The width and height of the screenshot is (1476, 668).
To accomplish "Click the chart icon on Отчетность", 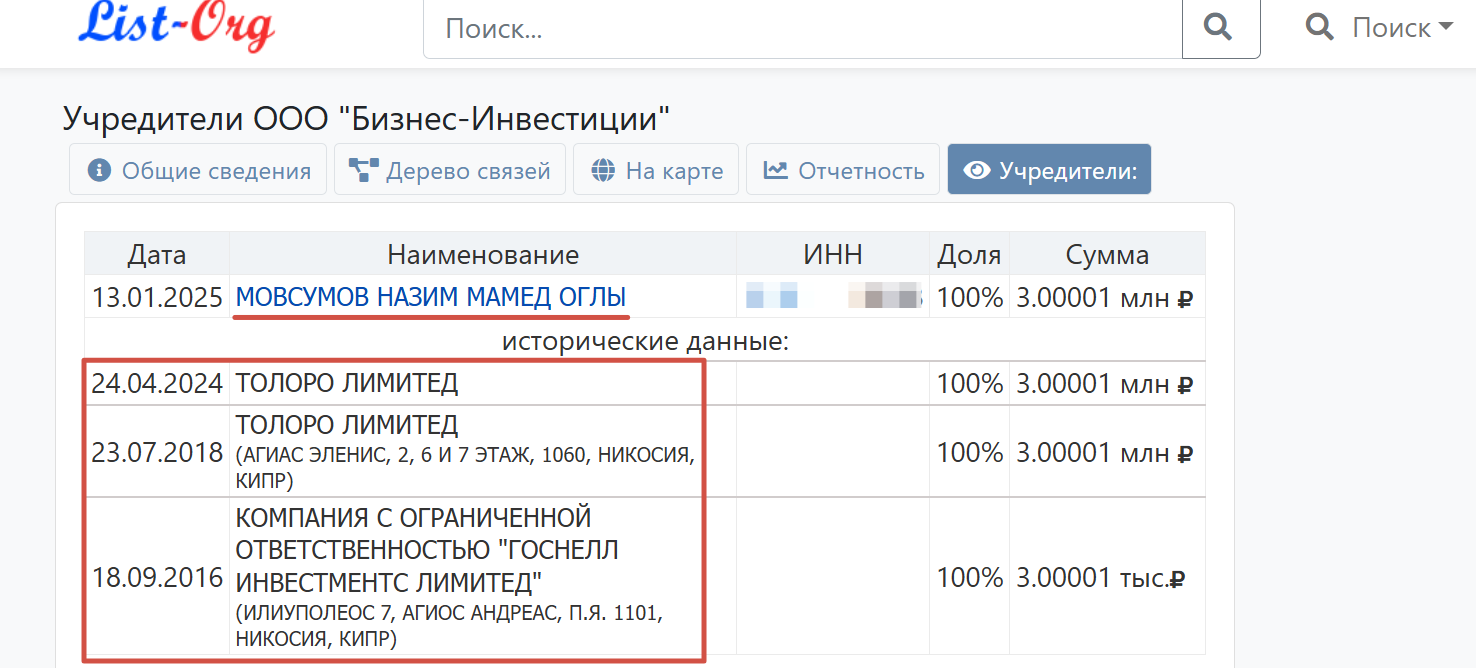I will click(775, 170).
